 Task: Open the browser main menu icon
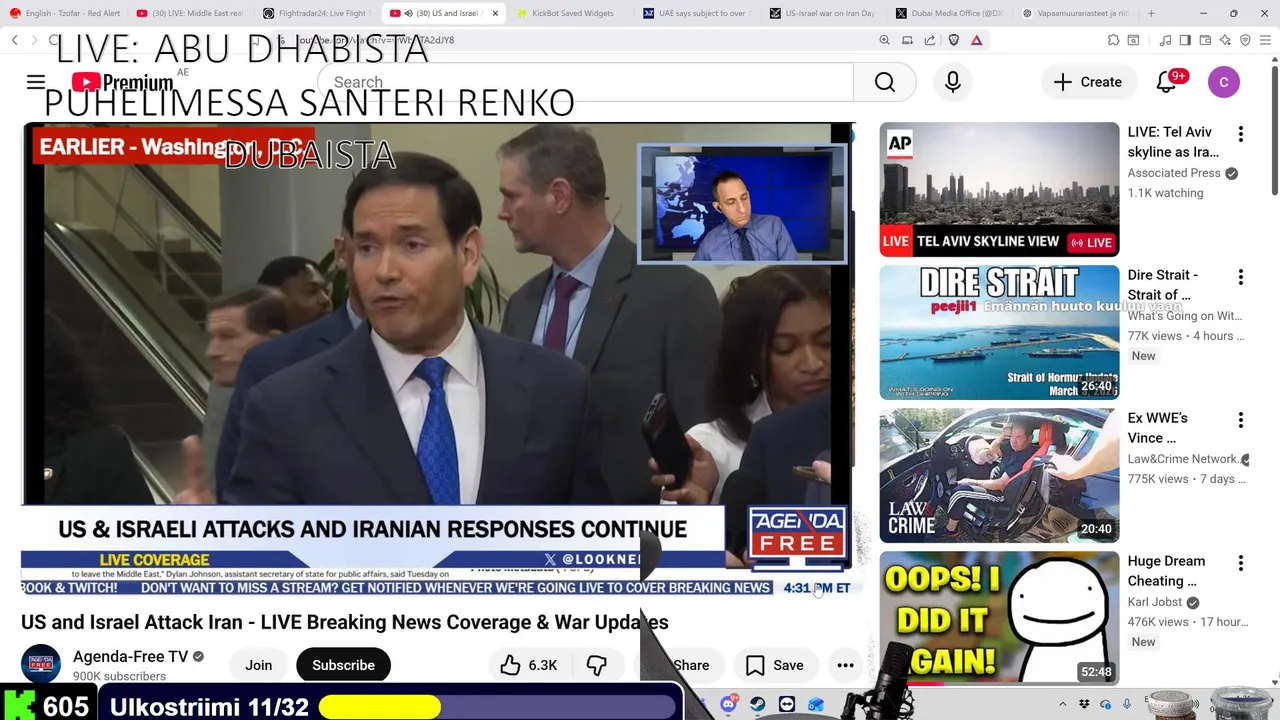[x=1265, y=40]
